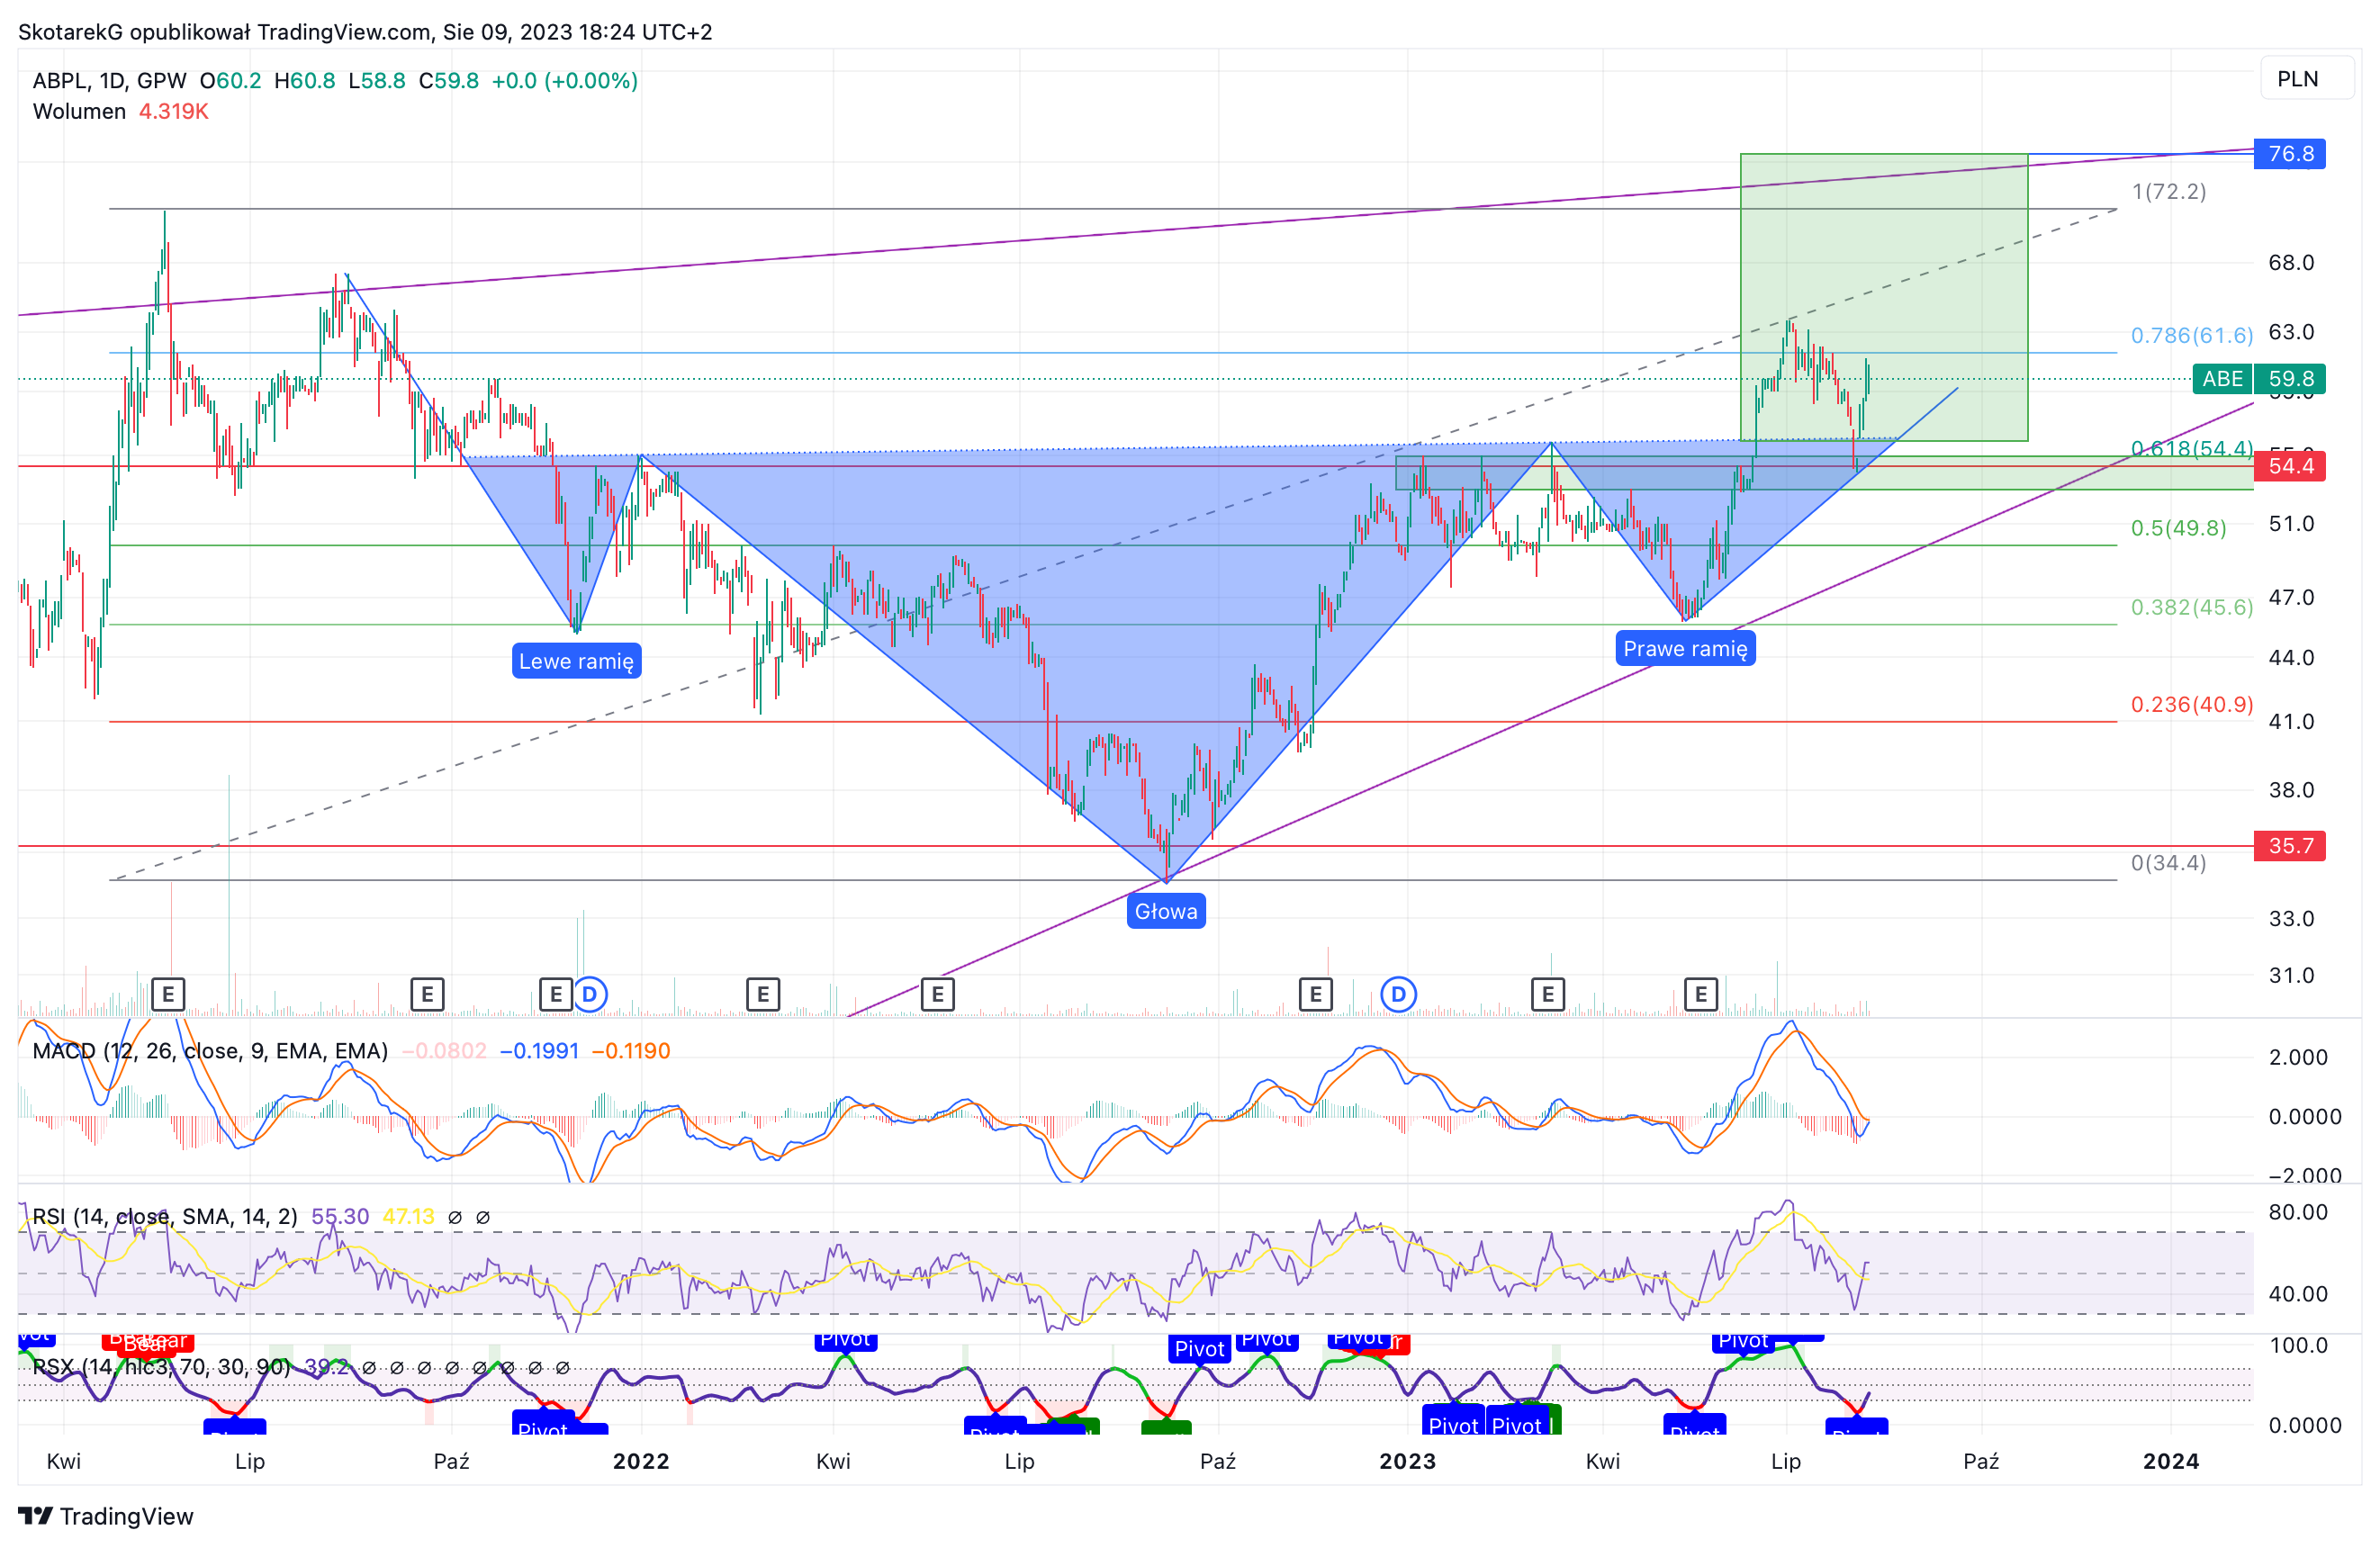
Task: Click the D dividend marker near the 2023 label
Action: (1398, 995)
